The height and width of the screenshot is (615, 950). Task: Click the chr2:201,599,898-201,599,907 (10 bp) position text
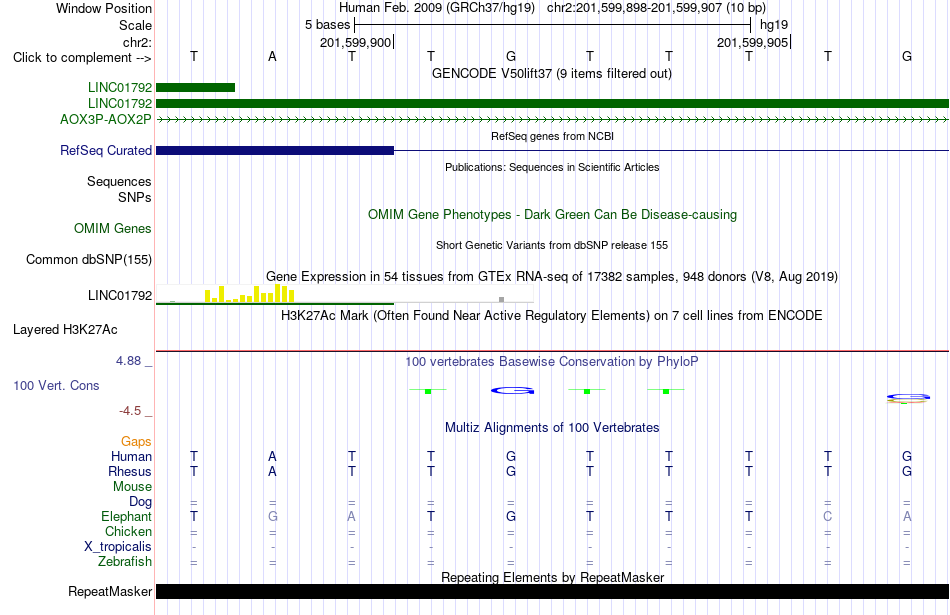(656, 8)
